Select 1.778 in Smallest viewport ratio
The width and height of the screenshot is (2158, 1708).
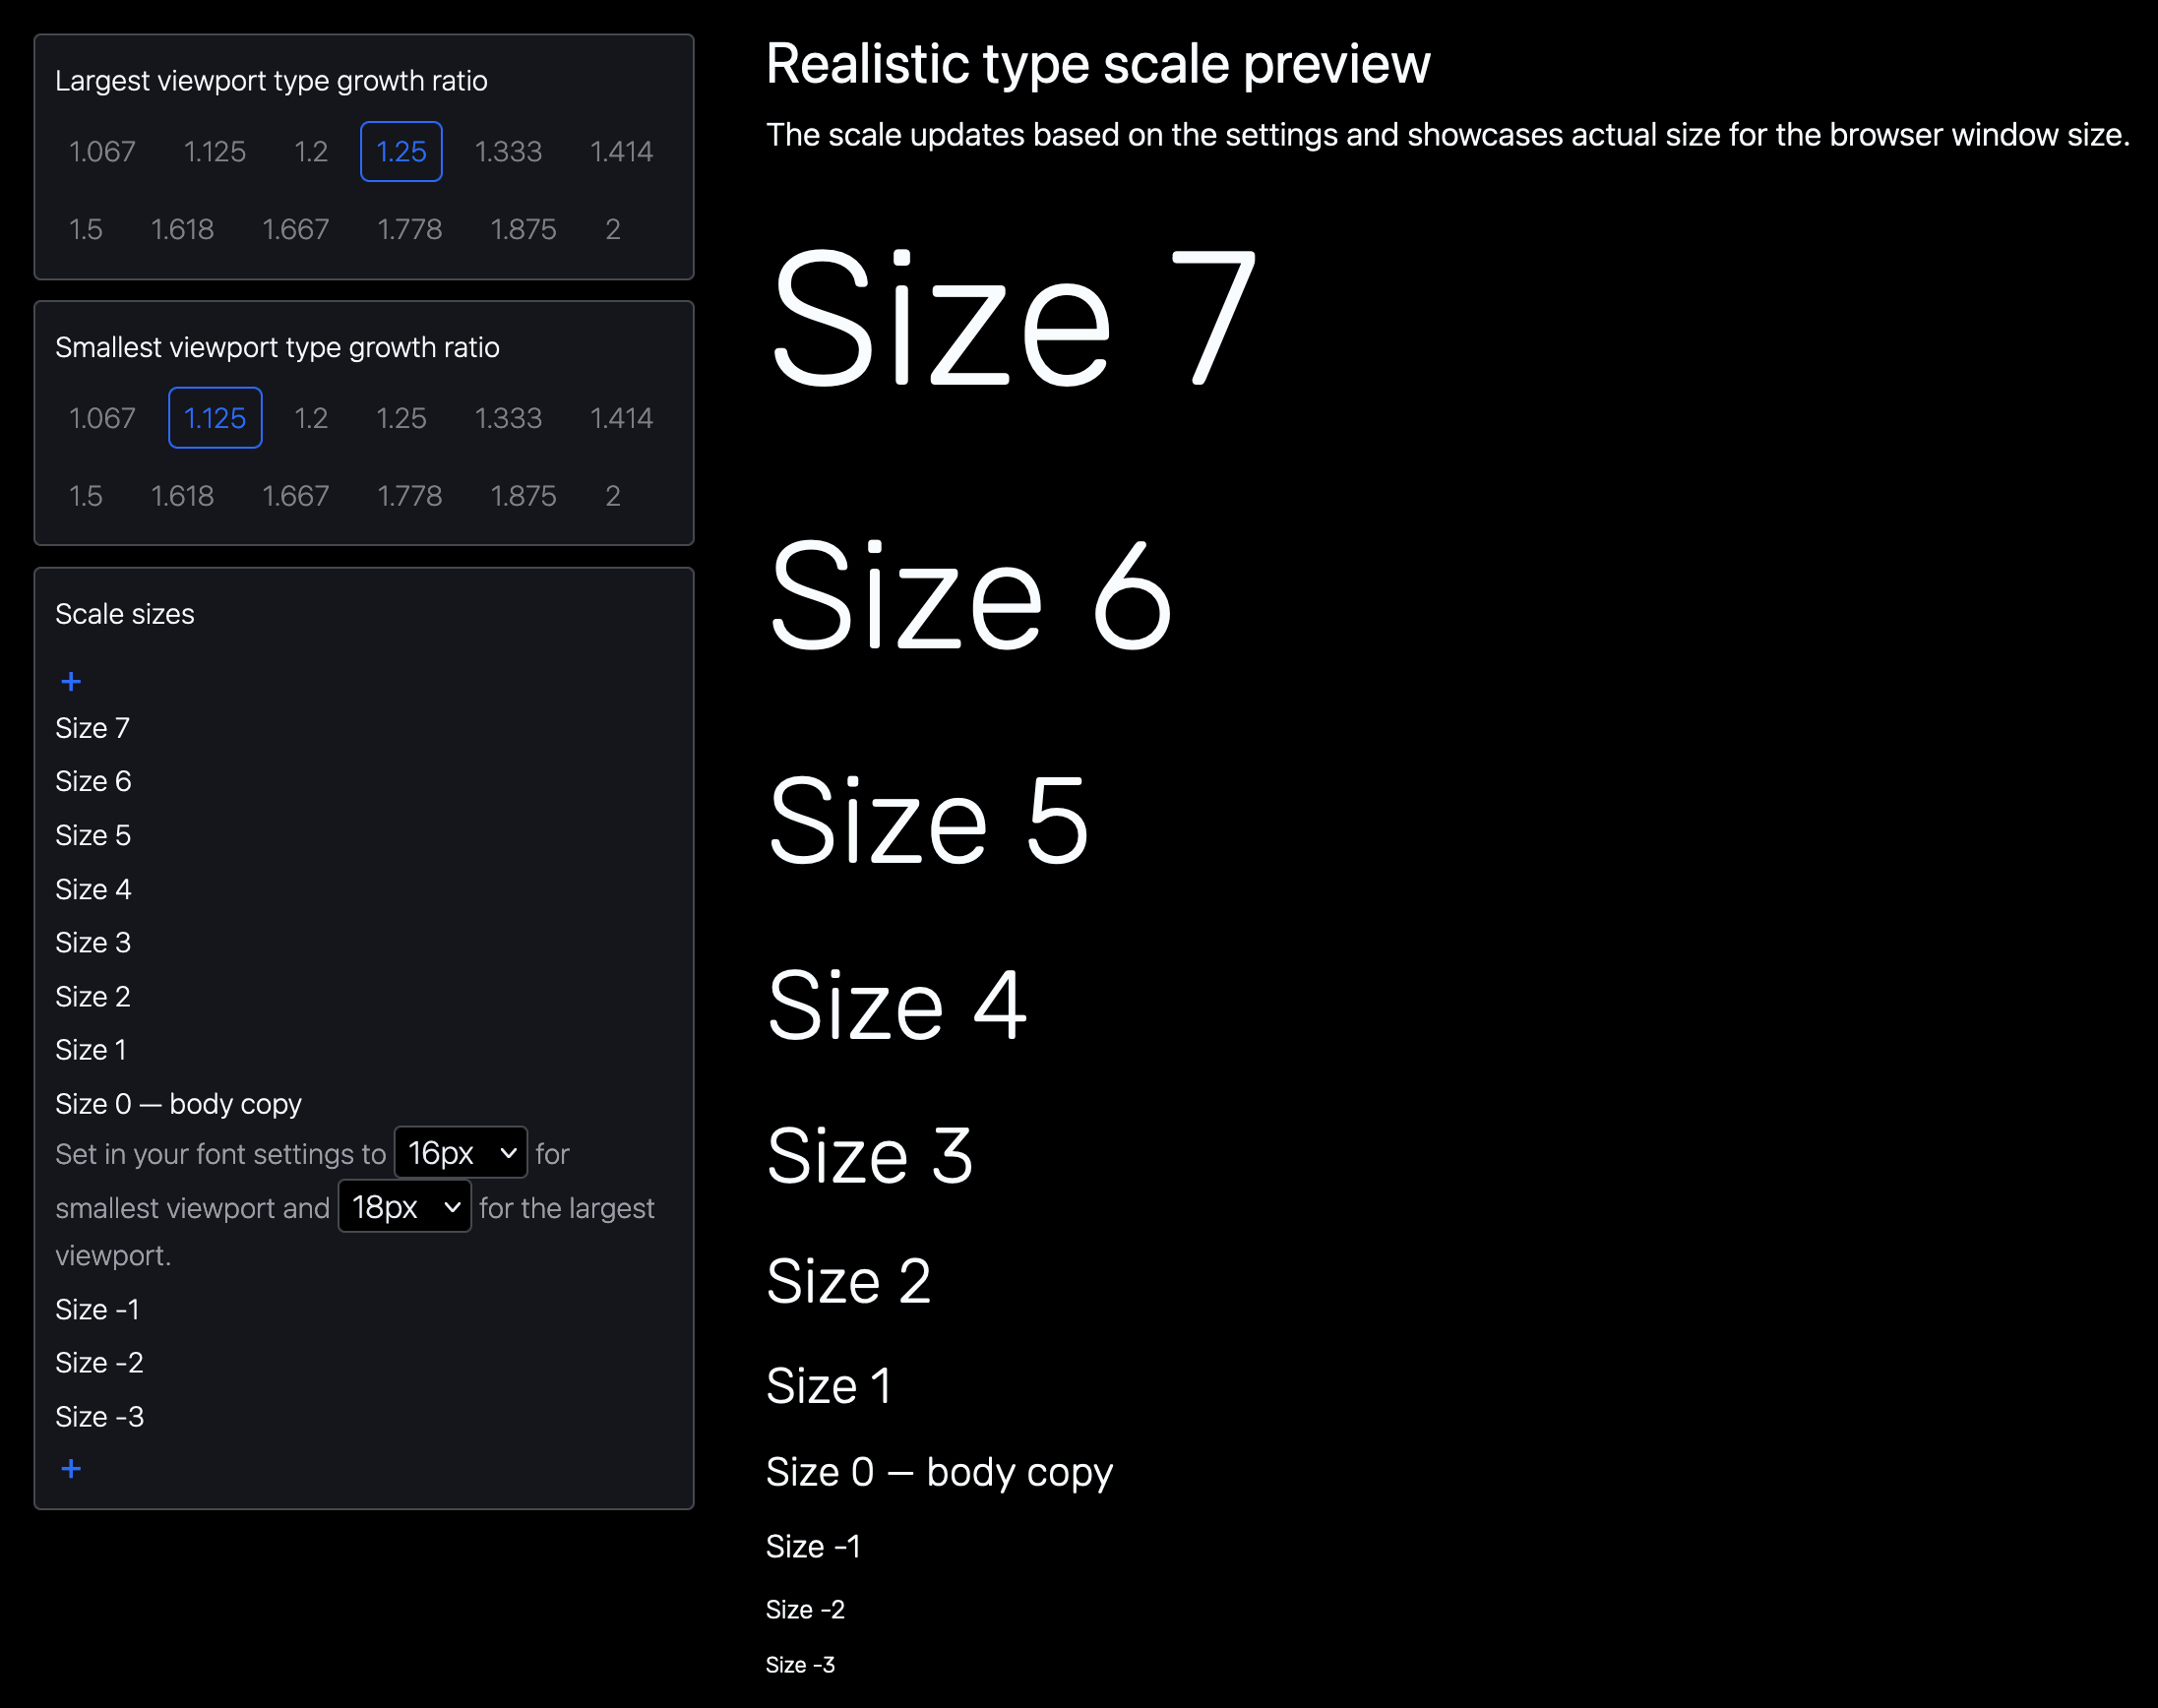410,496
